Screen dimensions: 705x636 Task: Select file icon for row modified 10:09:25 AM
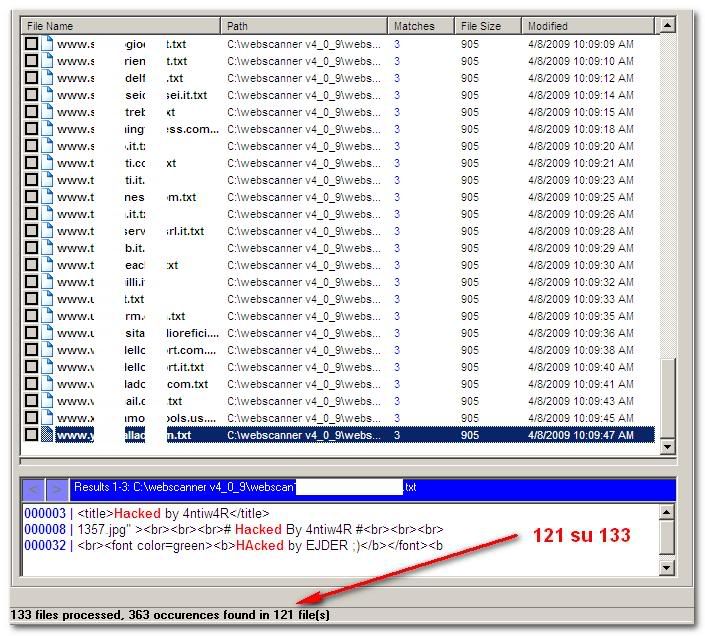click(47, 197)
